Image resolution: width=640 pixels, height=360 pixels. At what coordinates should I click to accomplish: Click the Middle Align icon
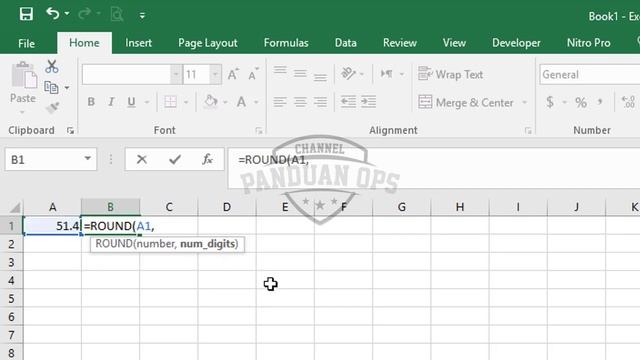tap(300, 73)
